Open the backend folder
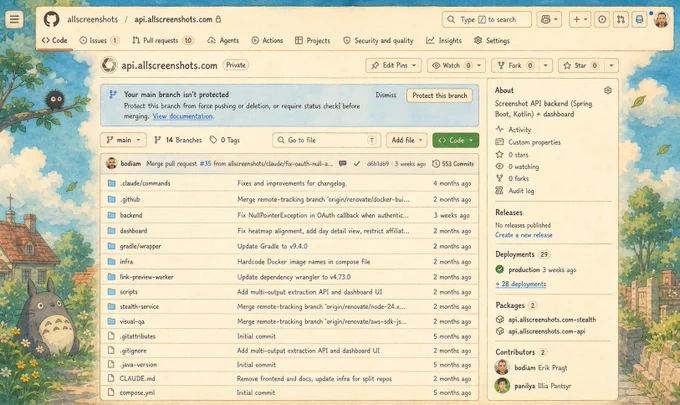The image size is (680, 405). click(131, 215)
